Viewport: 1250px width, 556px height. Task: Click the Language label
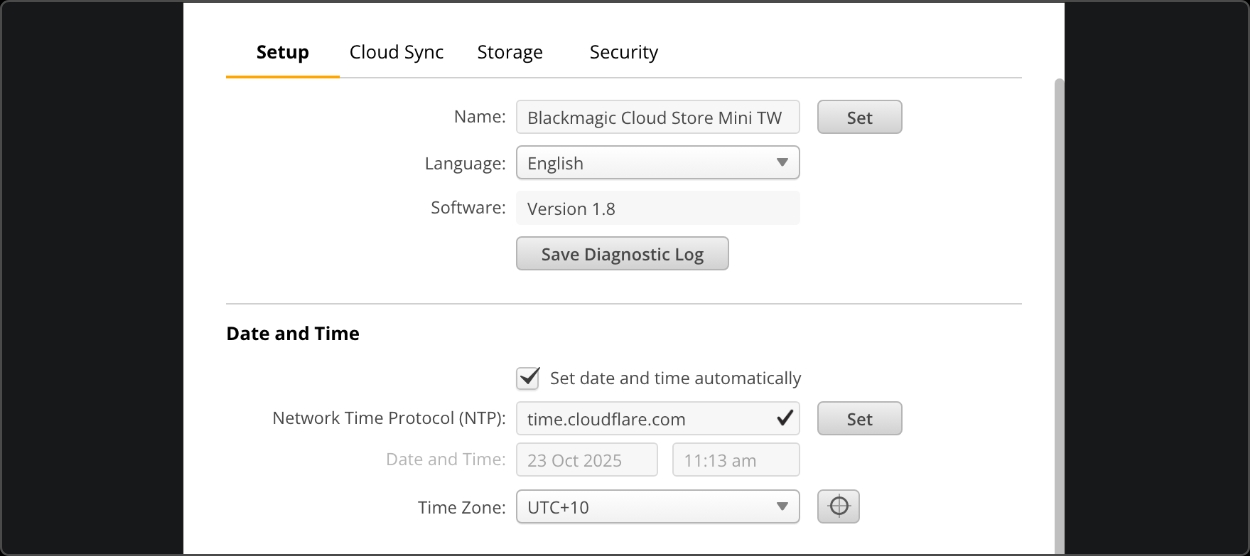(x=465, y=163)
